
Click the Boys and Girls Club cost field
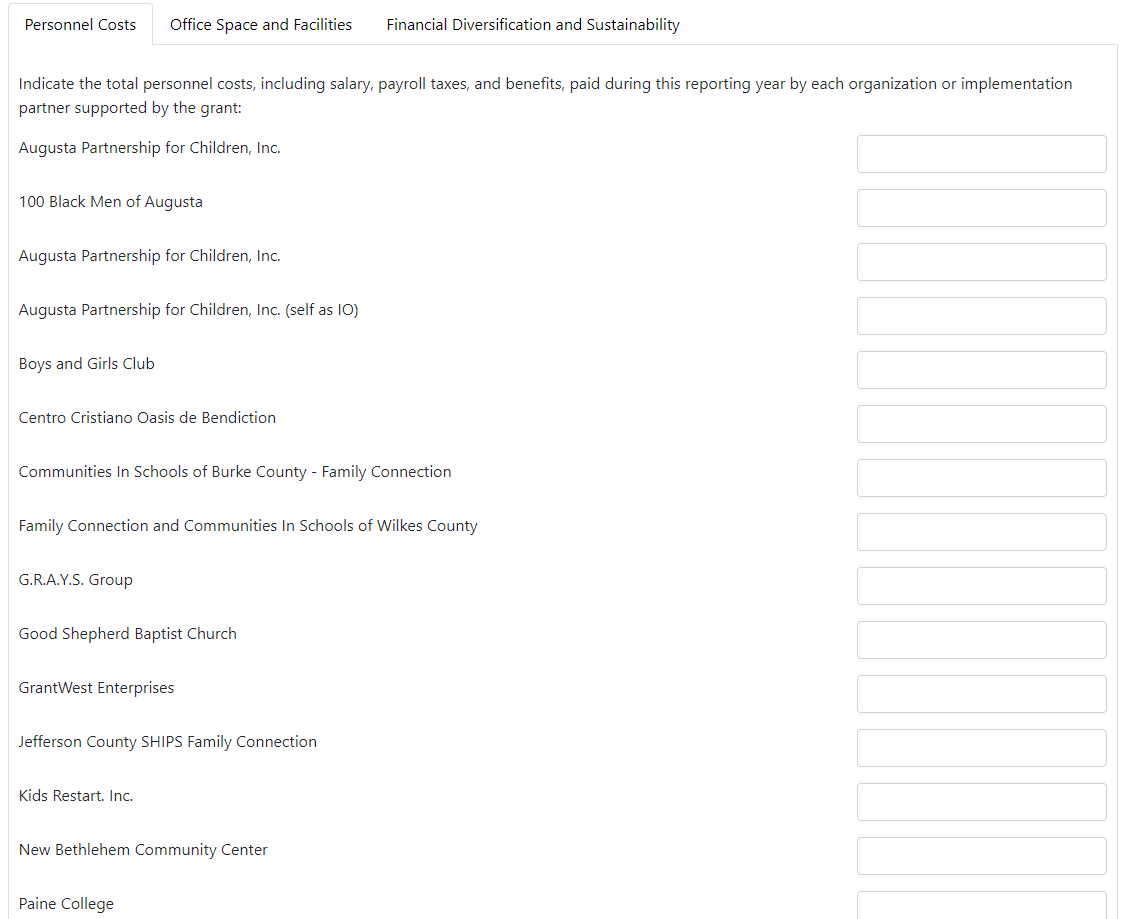tap(981, 370)
